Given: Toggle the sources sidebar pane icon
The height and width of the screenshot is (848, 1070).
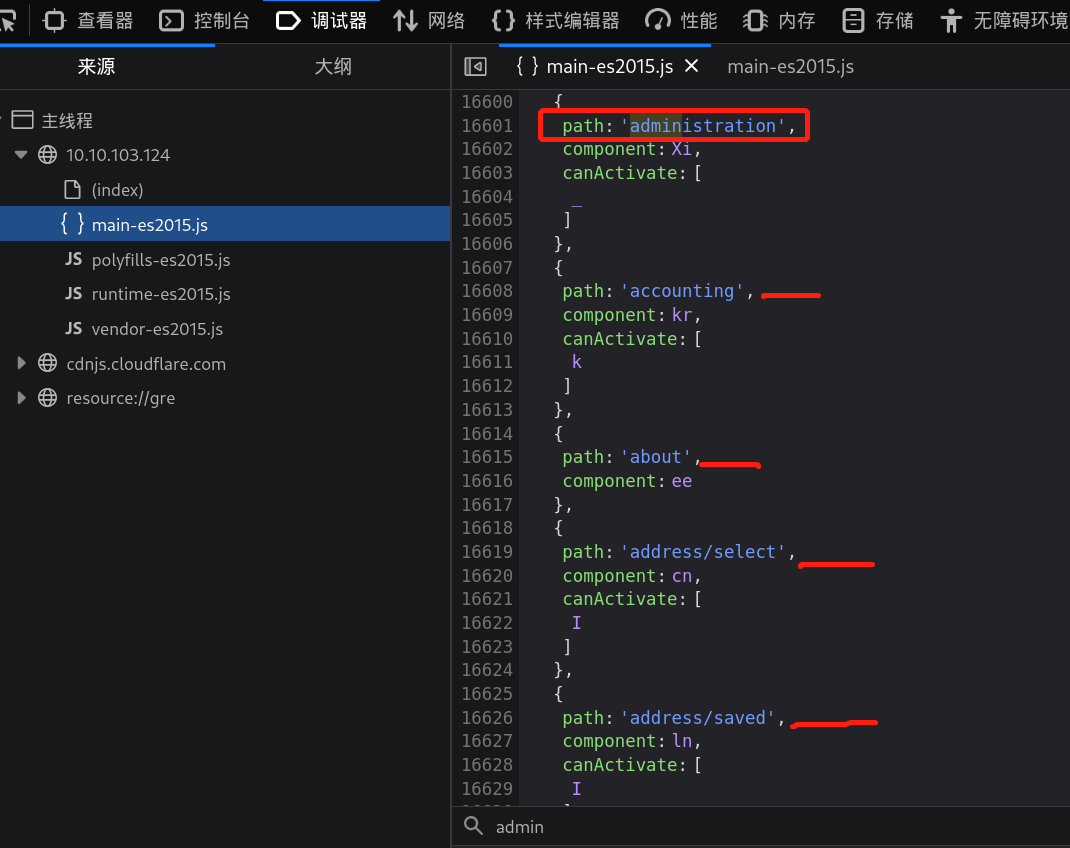Looking at the screenshot, I should coord(476,67).
